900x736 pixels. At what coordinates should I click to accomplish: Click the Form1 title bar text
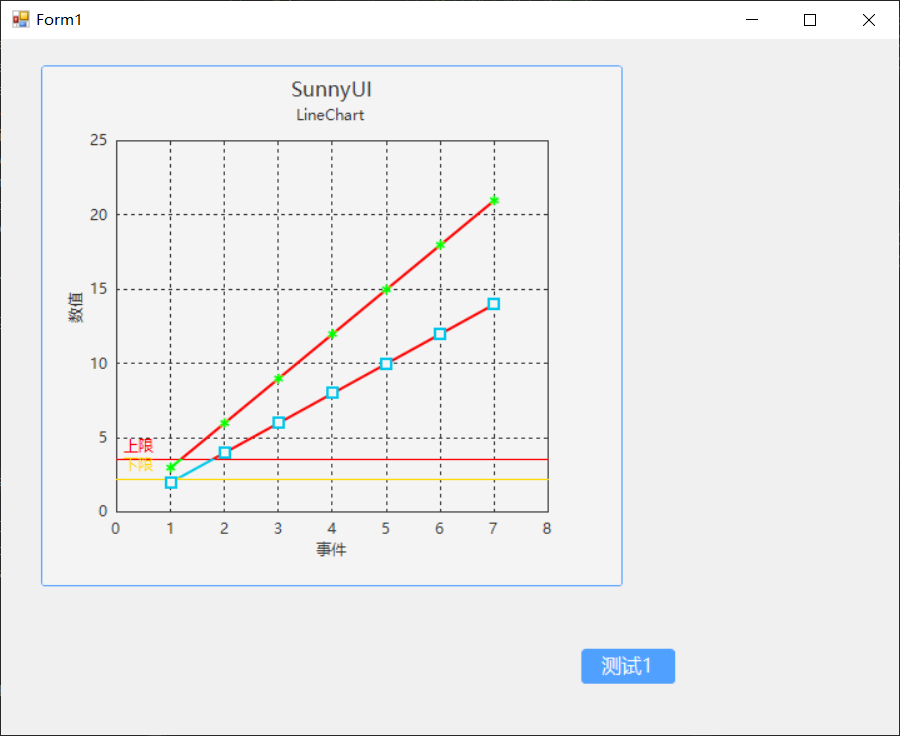click(x=60, y=19)
